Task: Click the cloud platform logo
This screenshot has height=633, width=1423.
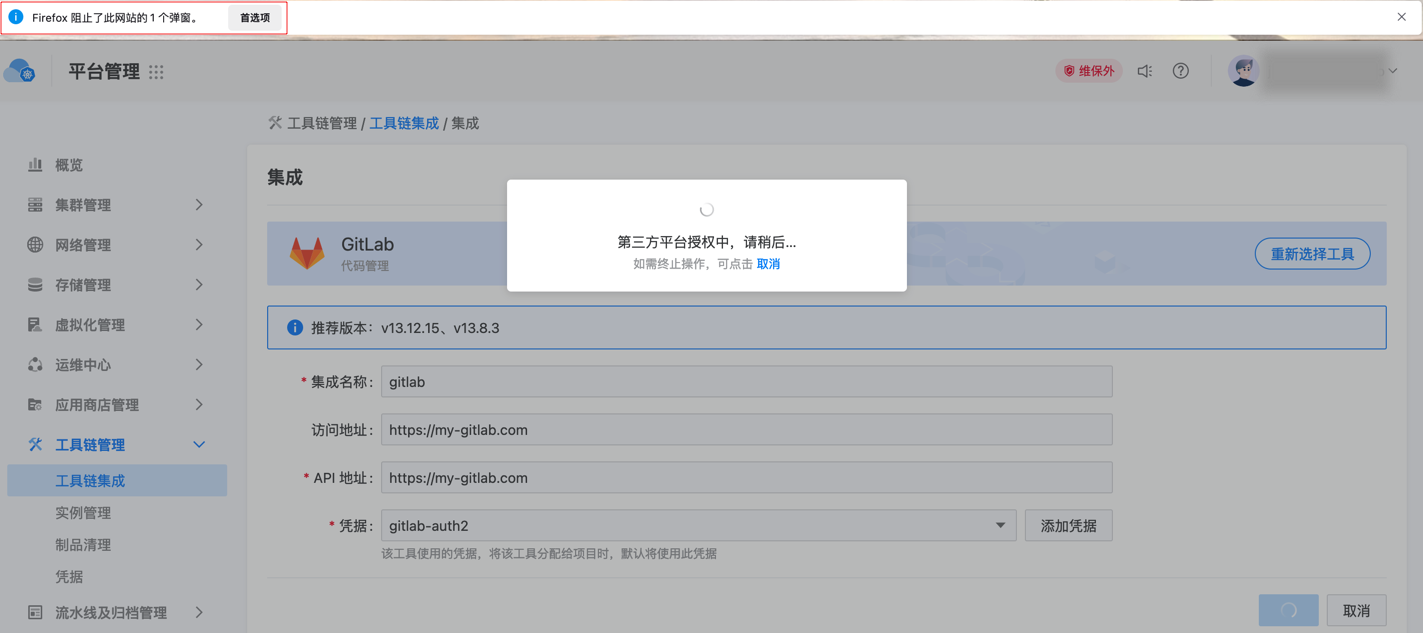Action: (20, 72)
